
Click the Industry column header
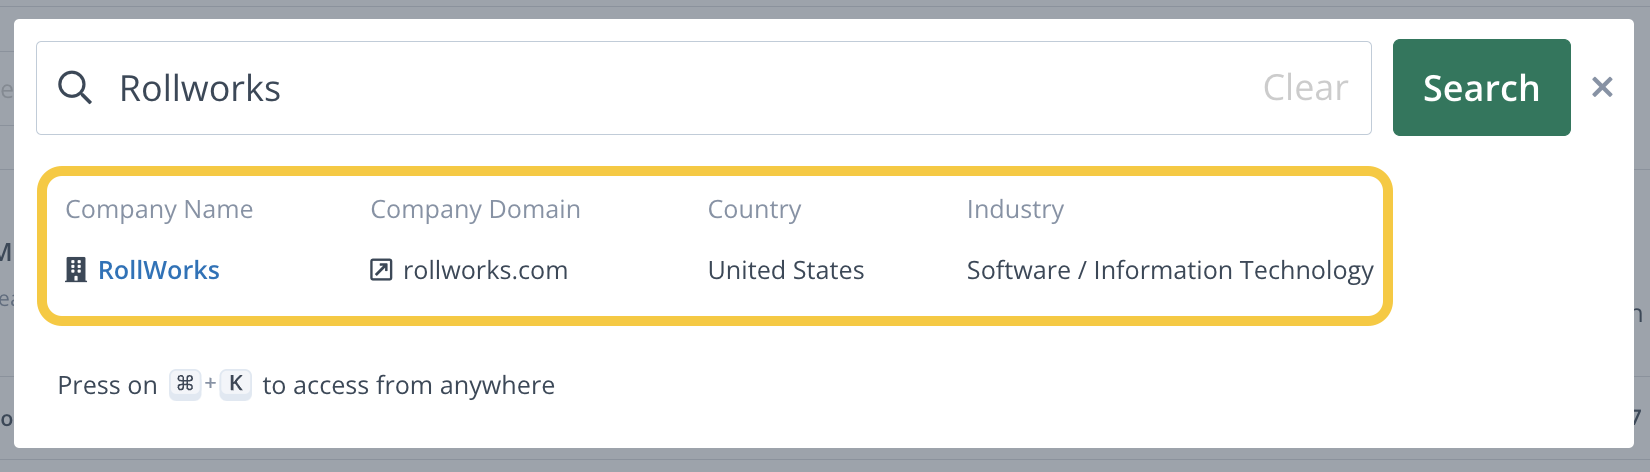click(x=1015, y=209)
